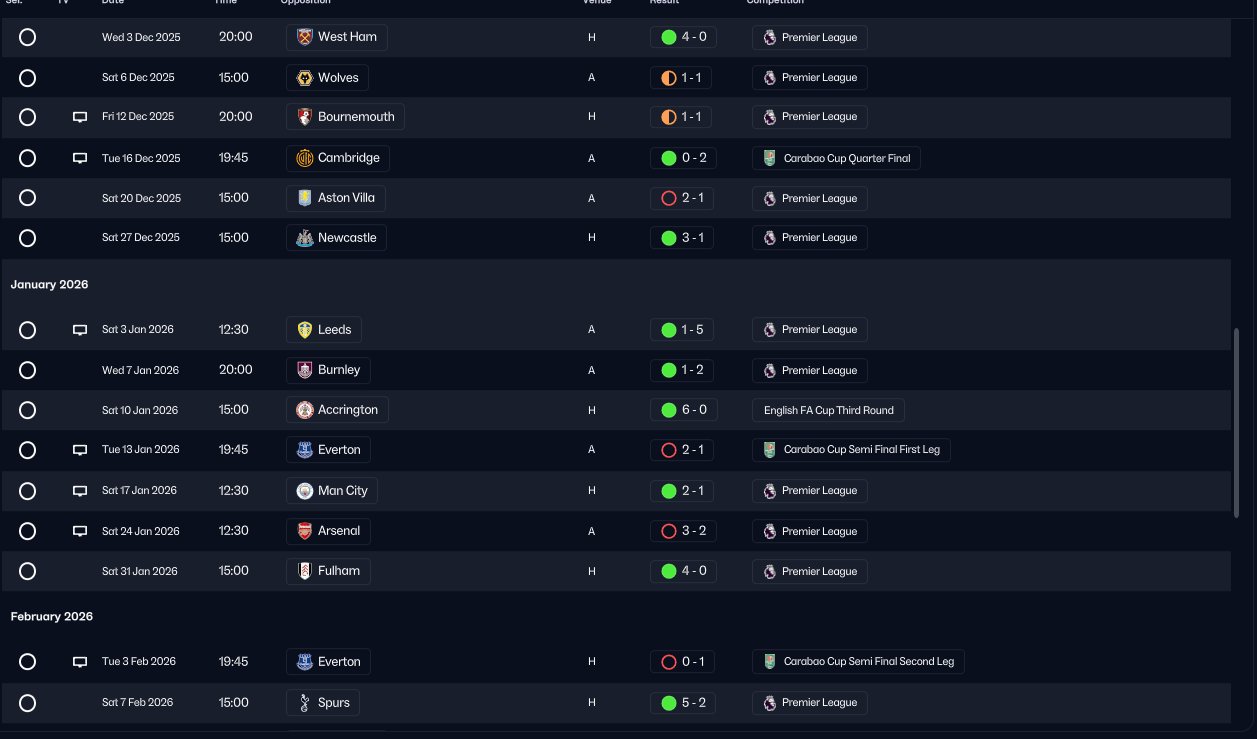Image resolution: width=1257 pixels, height=739 pixels.
Task: Open Carabao Cup Semi Final Second Leg
Action: tap(858, 662)
